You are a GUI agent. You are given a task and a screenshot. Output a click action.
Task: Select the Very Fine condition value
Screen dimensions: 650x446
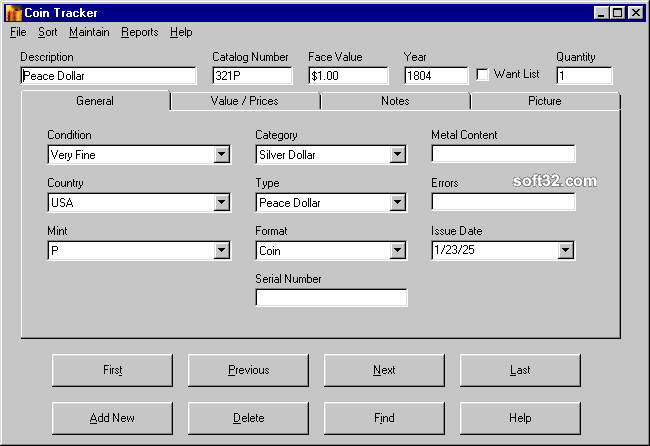[73, 155]
